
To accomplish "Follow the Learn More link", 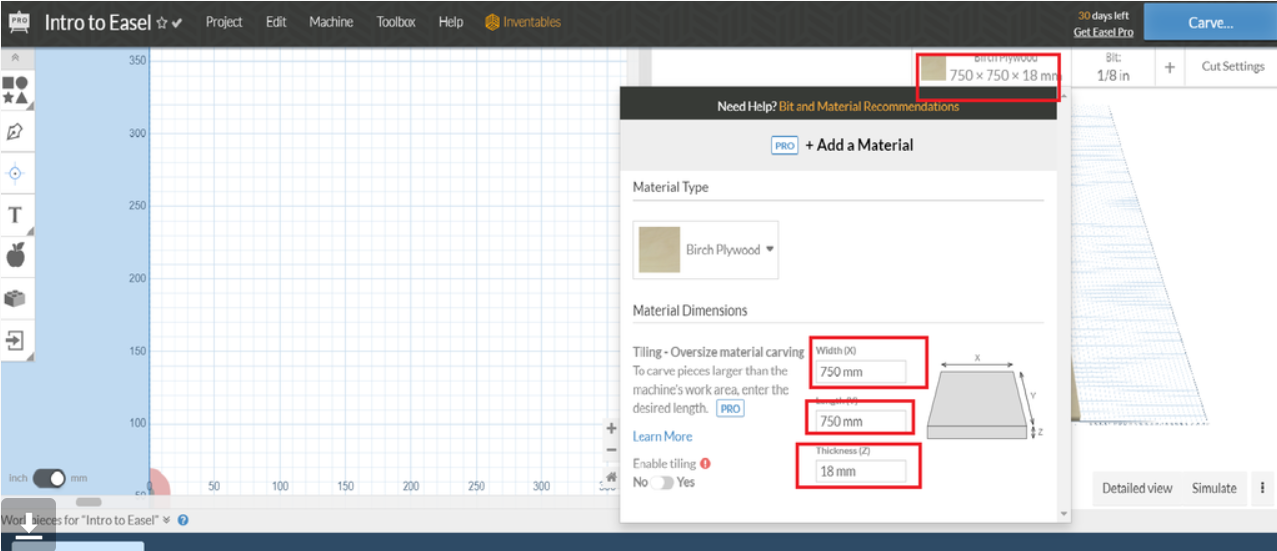I will click(x=662, y=436).
